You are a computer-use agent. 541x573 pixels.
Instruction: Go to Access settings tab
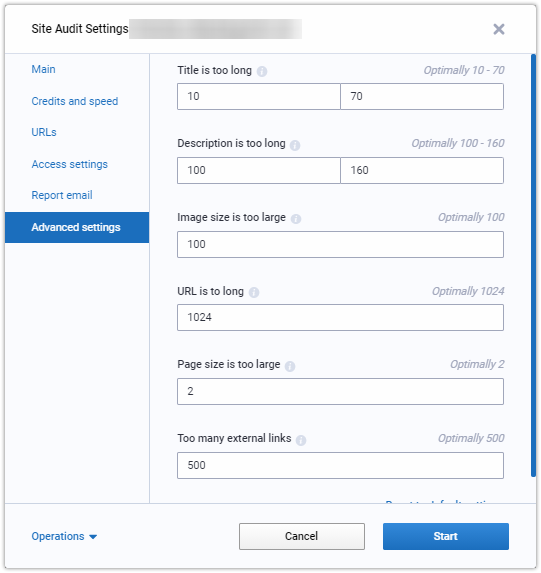69,164
